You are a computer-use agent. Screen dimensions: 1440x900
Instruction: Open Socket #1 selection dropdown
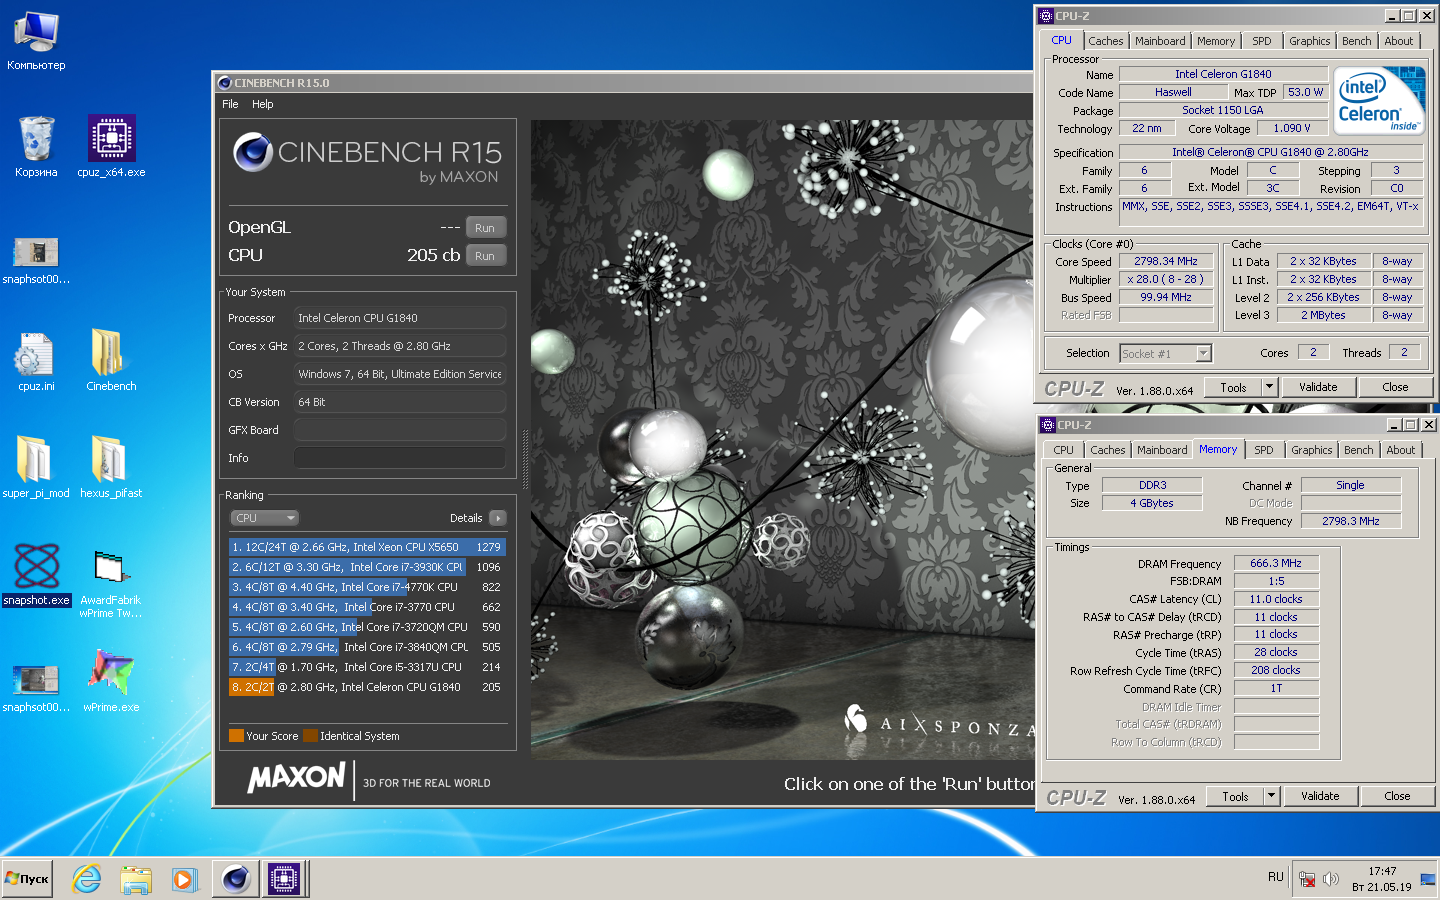1165,353
